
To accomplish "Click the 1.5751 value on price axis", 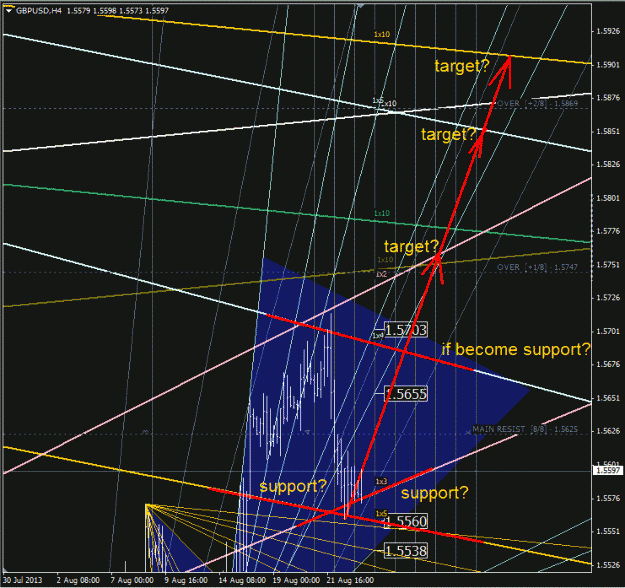I will (608, 264).
